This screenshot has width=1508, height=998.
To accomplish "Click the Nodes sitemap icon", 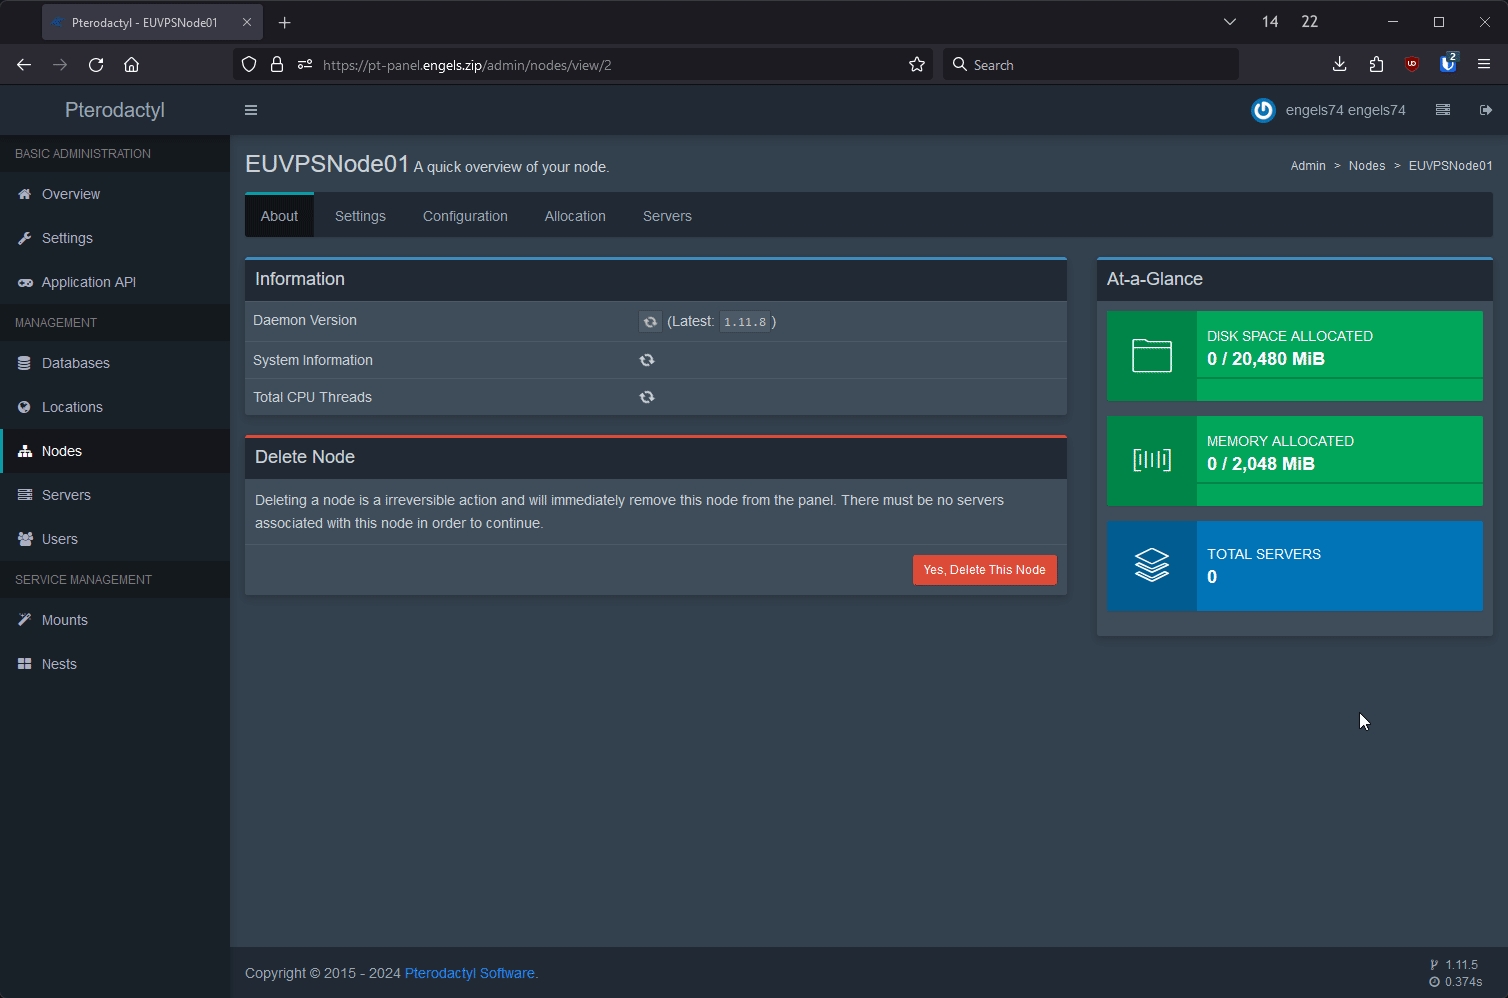I will (x=25, y=451).
